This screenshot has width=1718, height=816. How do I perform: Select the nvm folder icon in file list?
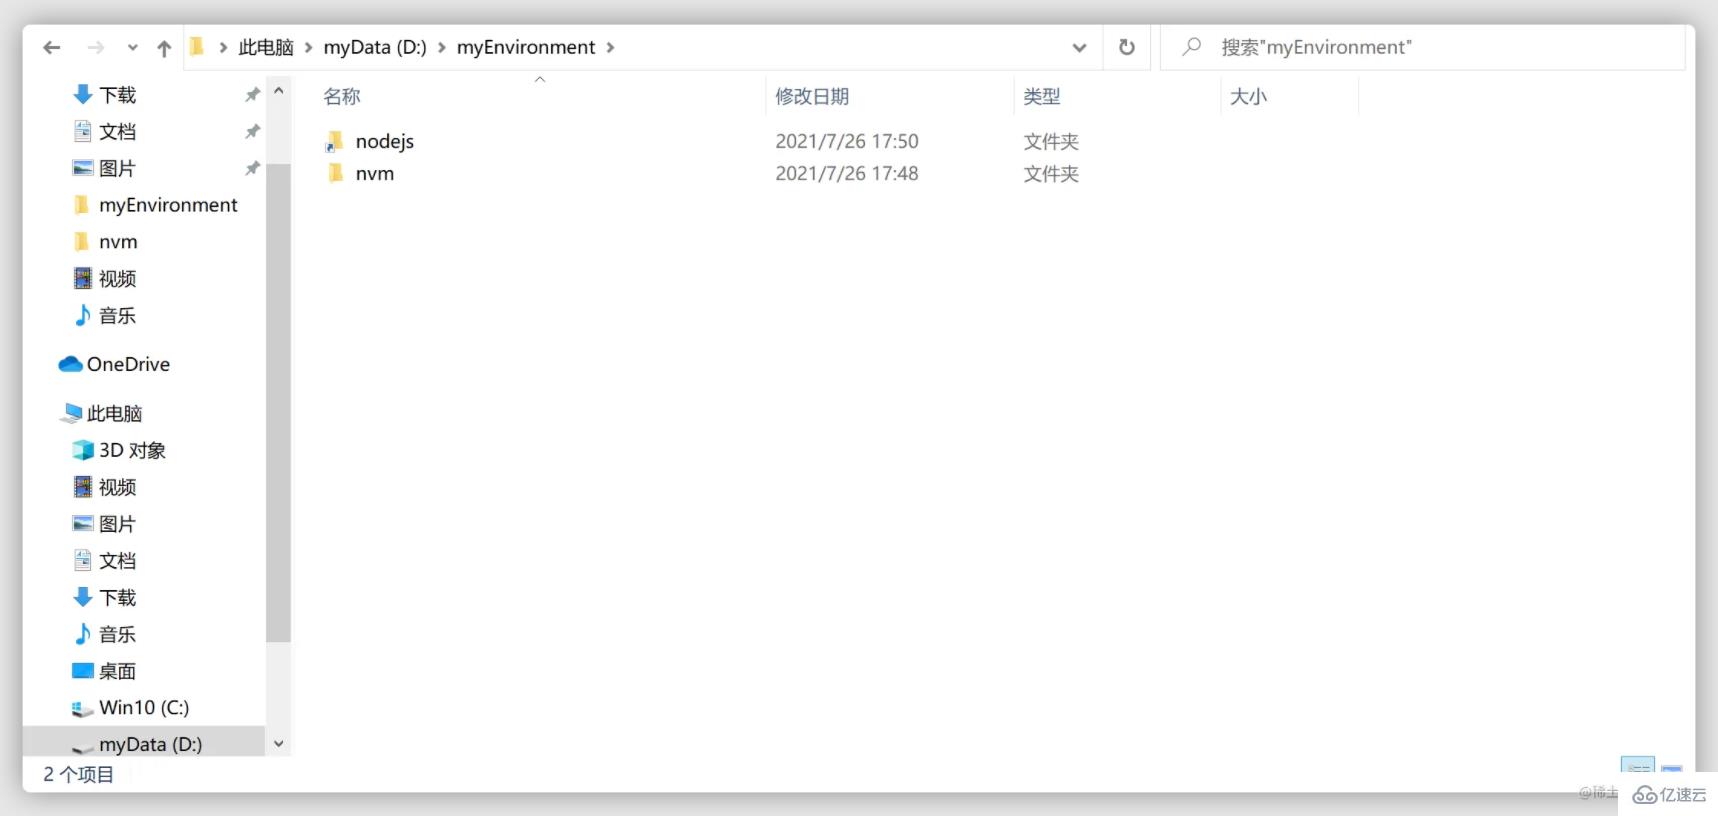tap(336, 173)
